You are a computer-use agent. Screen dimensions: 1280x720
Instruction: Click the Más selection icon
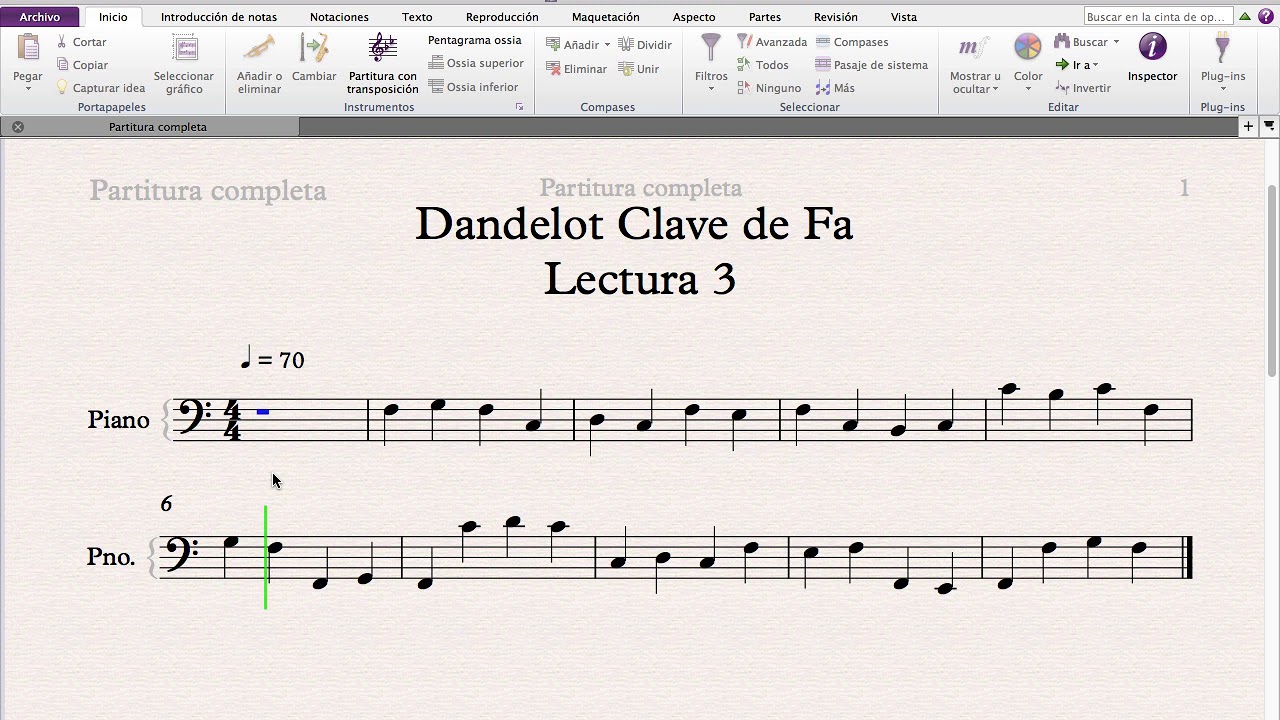[823, 88]
